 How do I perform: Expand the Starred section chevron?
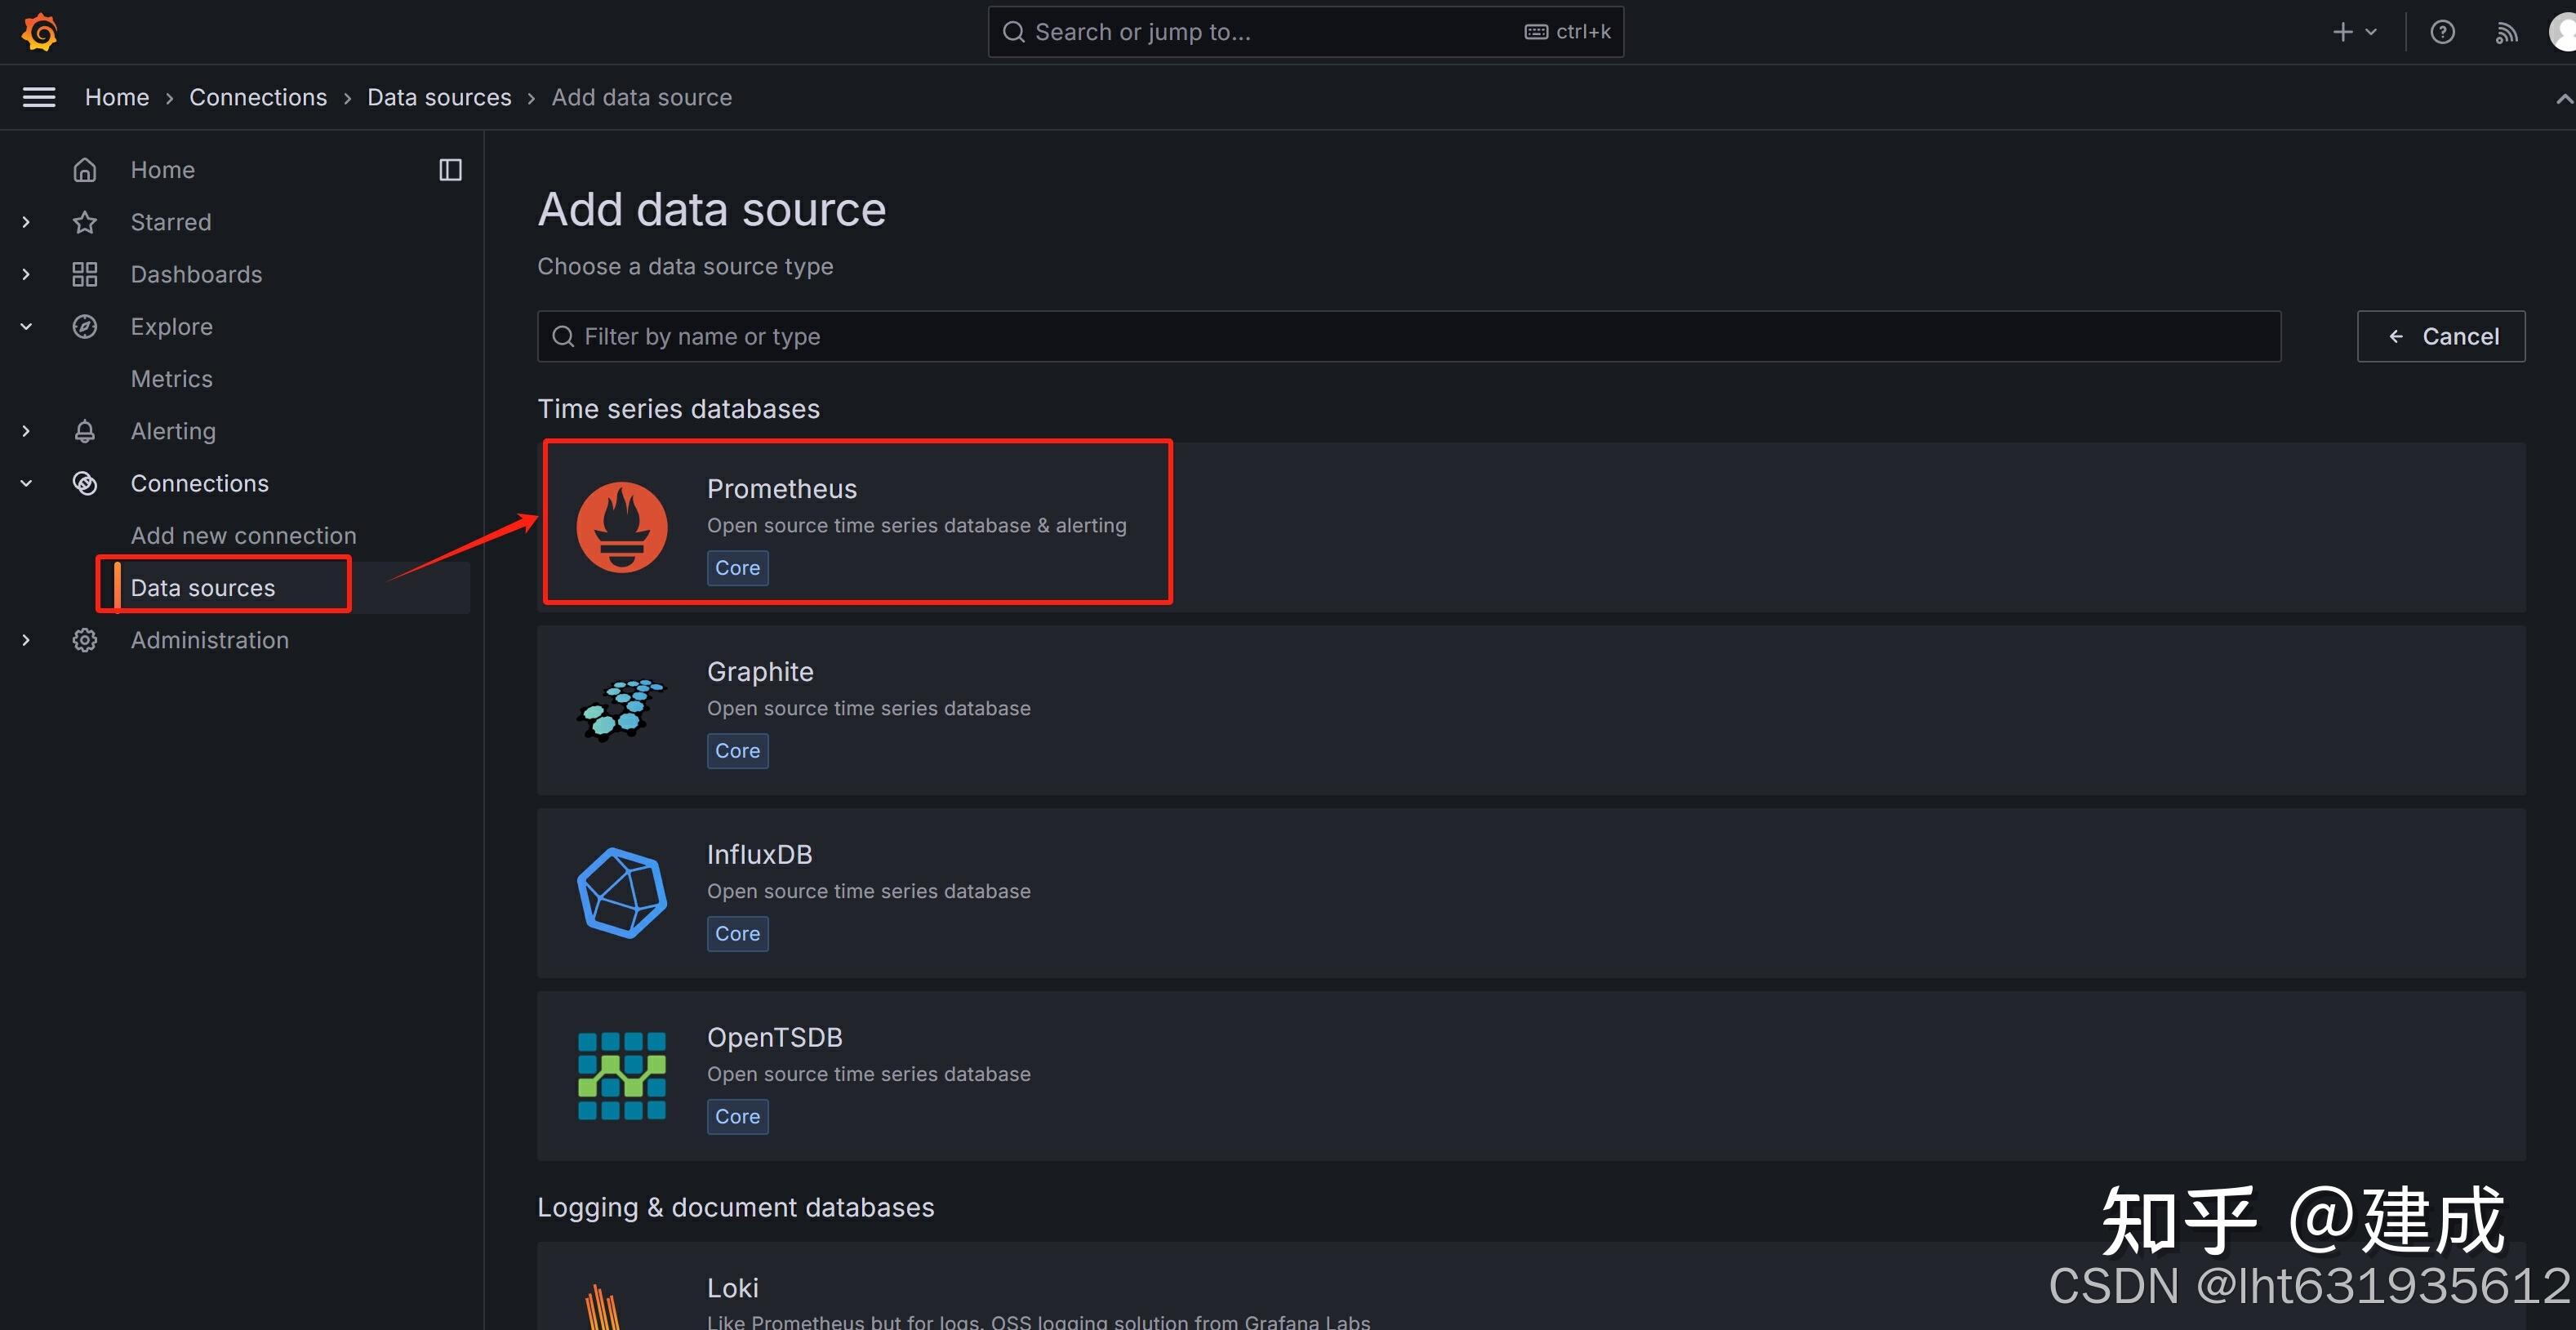click(x=25, y=221)
